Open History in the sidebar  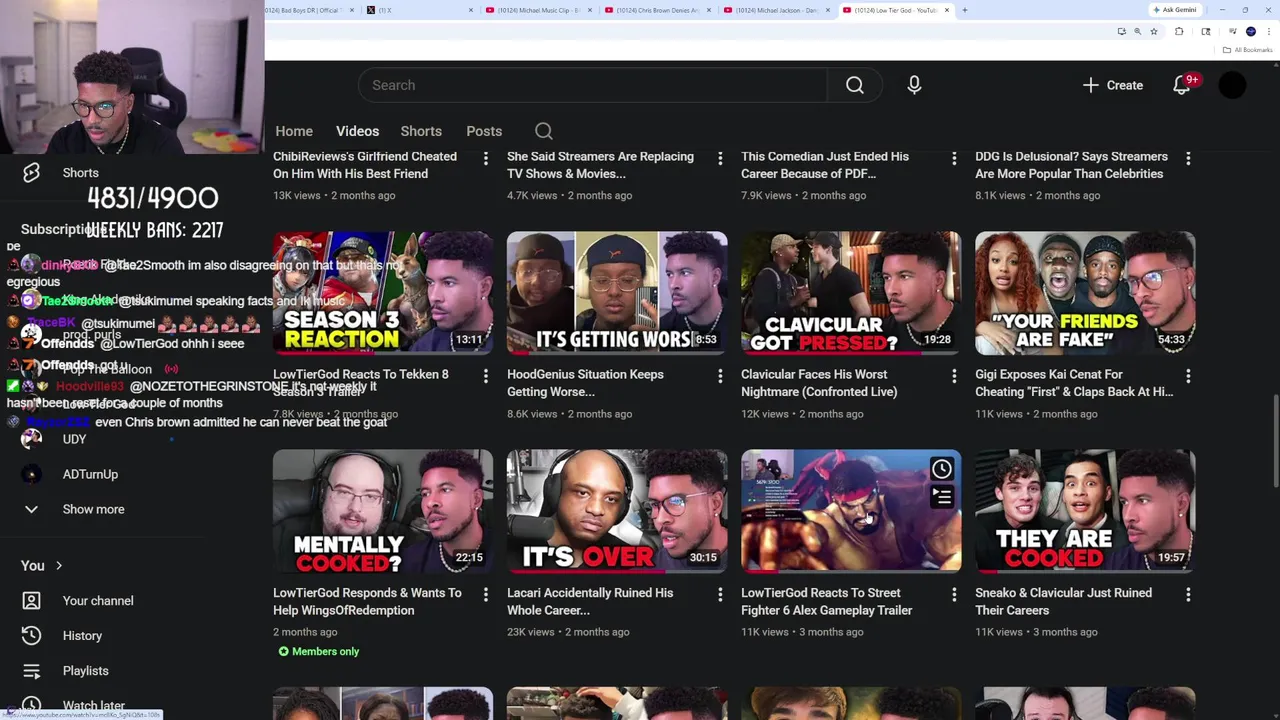[x=82, y=636]
